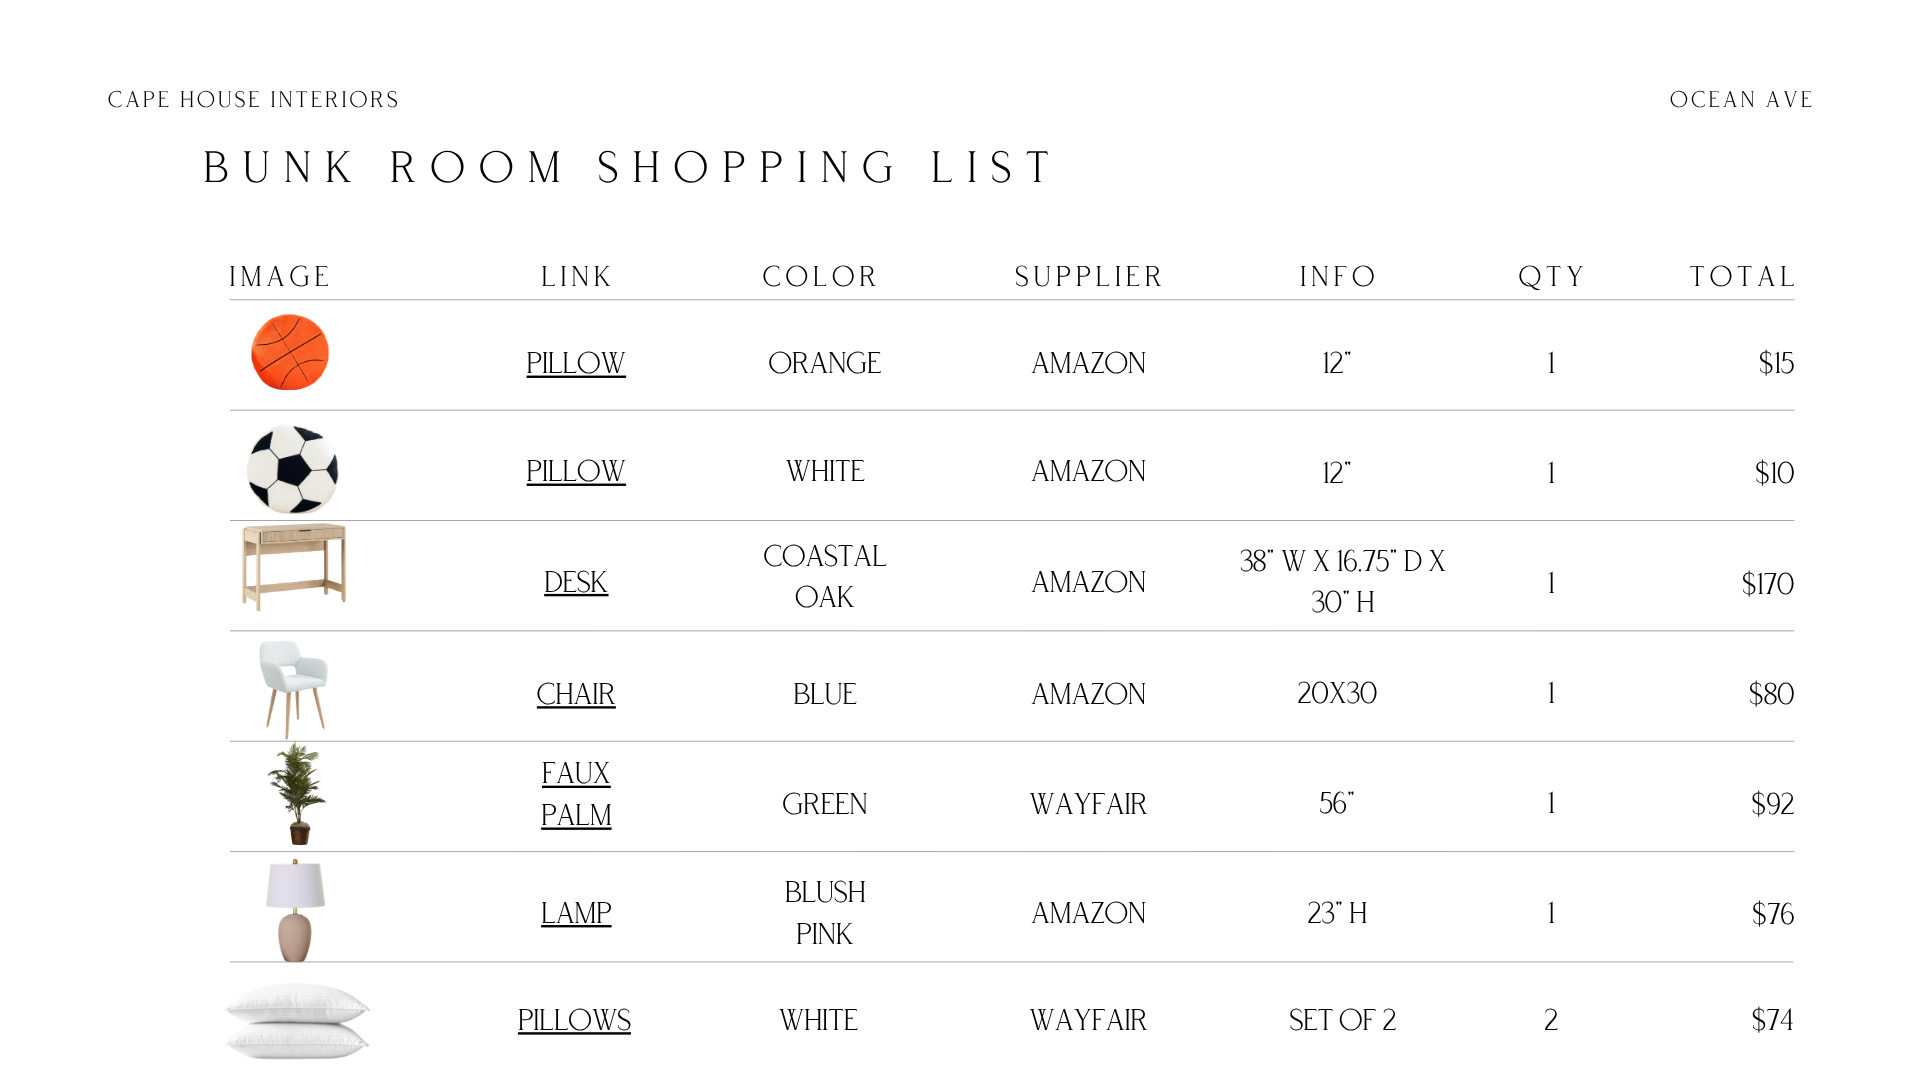The image size is (1920, 1080).
Task: Open the CHAIR product link
Action: point(576,694)
